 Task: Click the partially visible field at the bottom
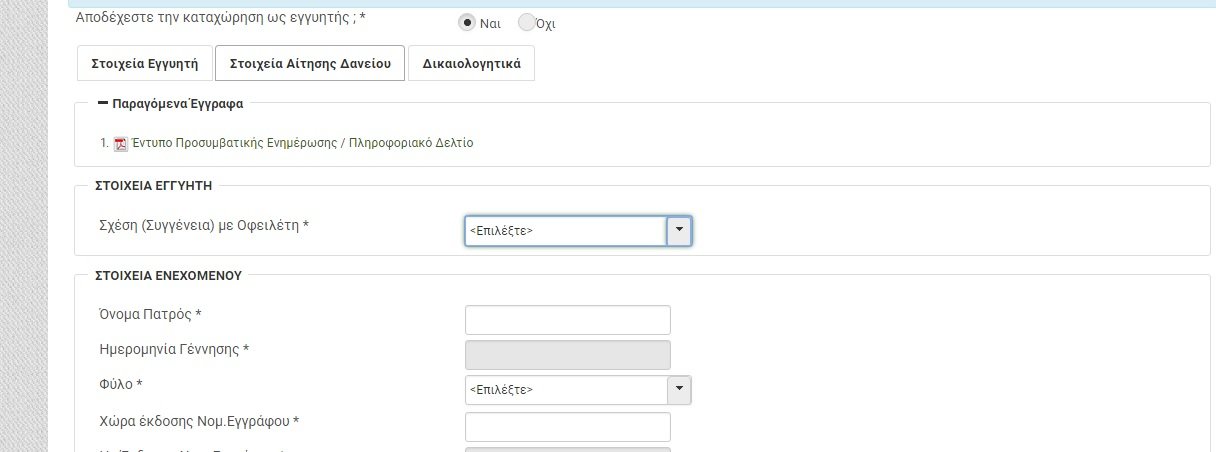click(567, 448)
